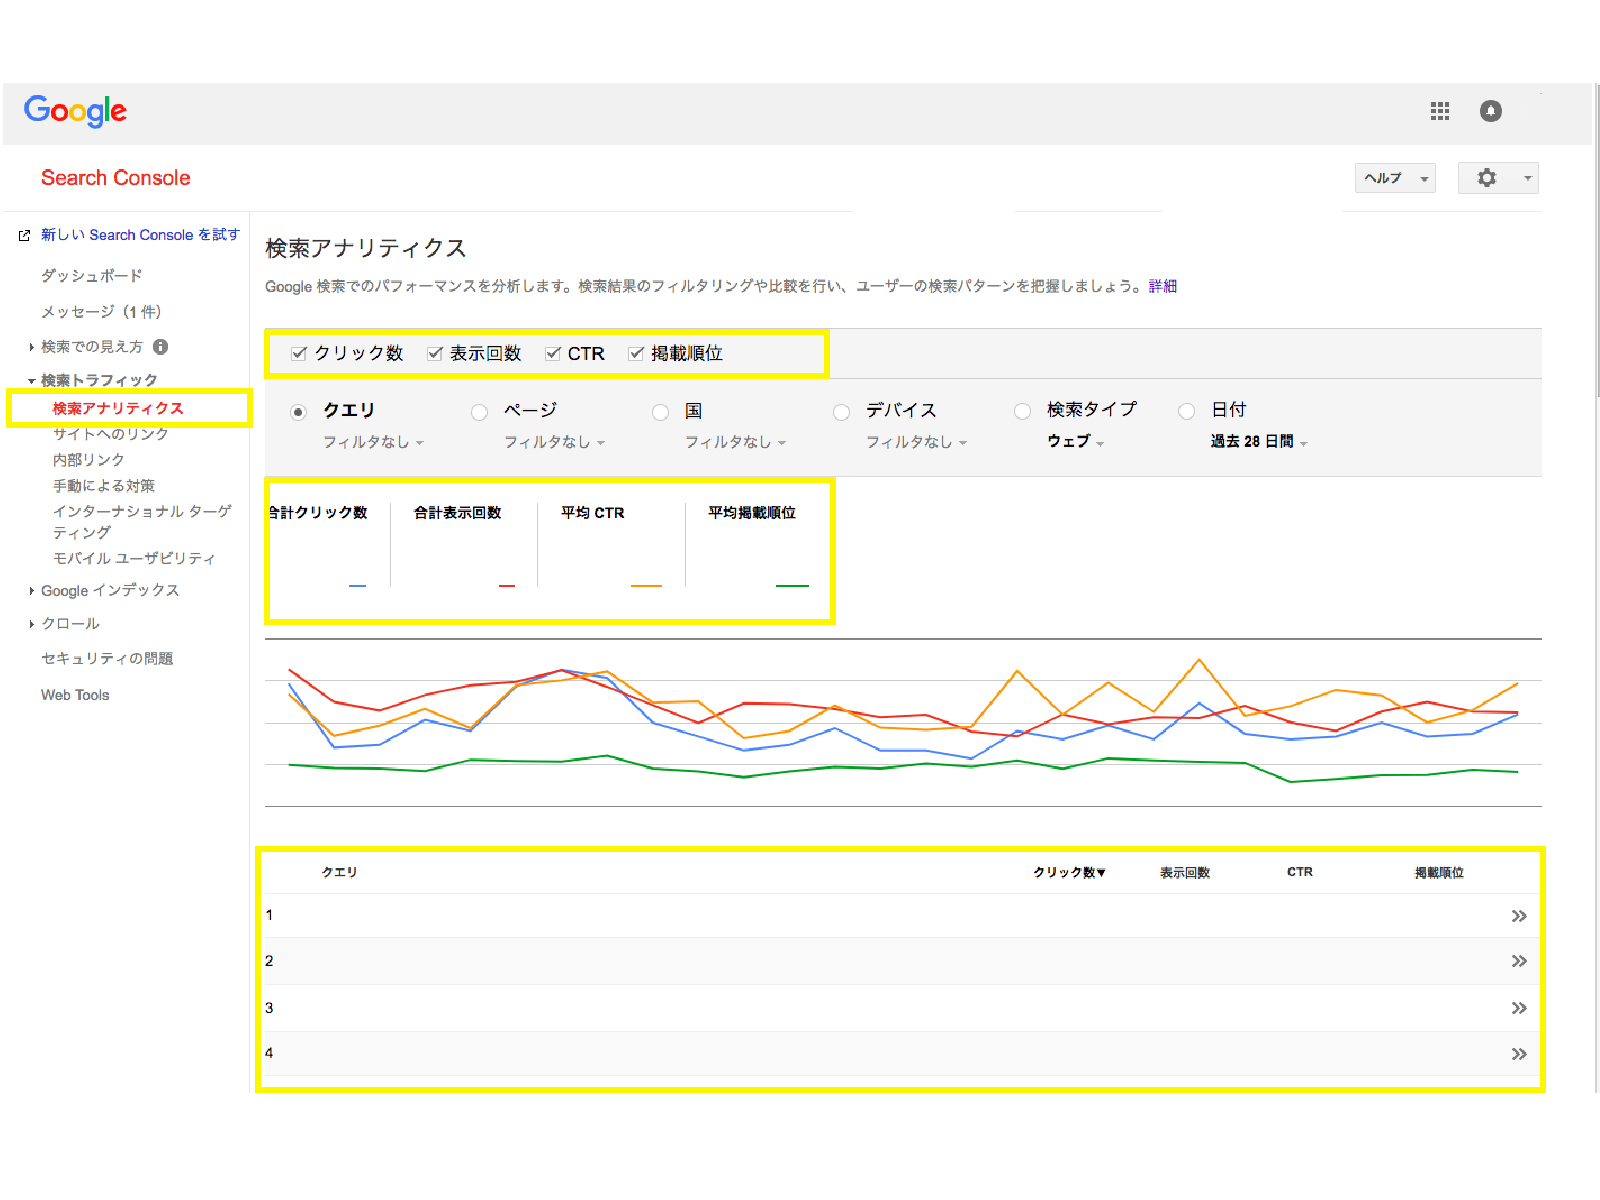Expand row 1 double-arrow icon
1600x1200 pixels.
tap(1519, 916)
